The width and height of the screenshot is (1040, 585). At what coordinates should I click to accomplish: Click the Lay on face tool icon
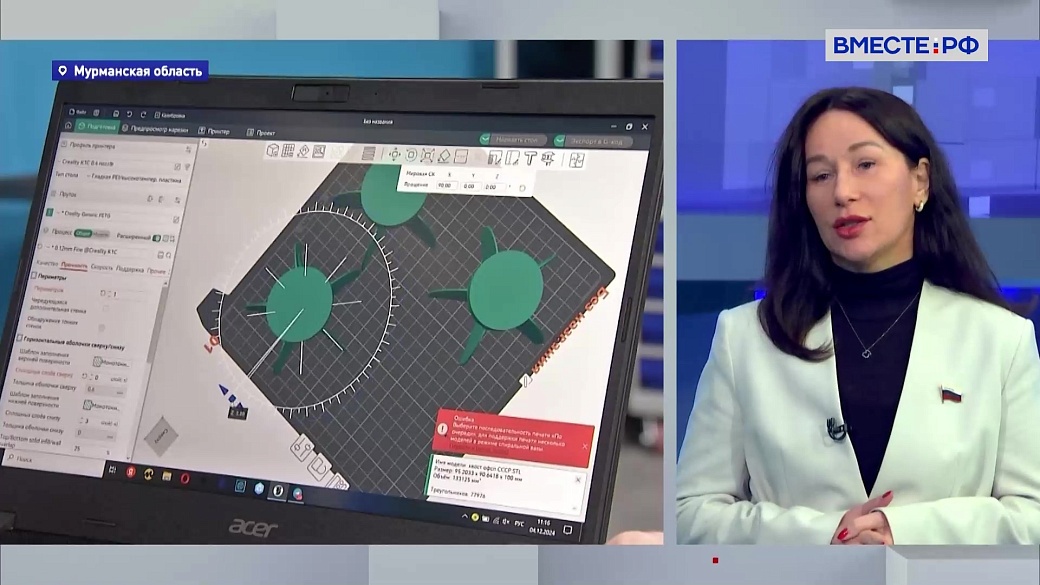click(445, 156)
